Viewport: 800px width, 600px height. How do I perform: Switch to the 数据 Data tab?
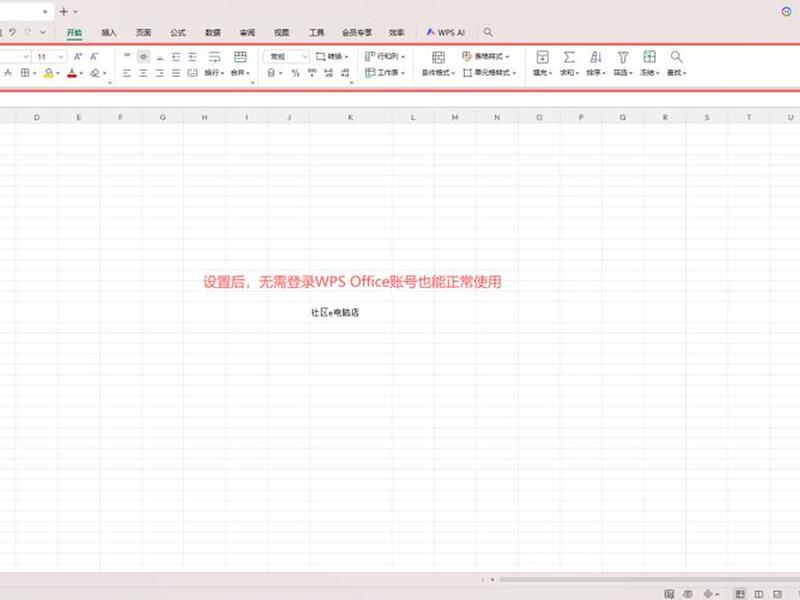(213, 32)
